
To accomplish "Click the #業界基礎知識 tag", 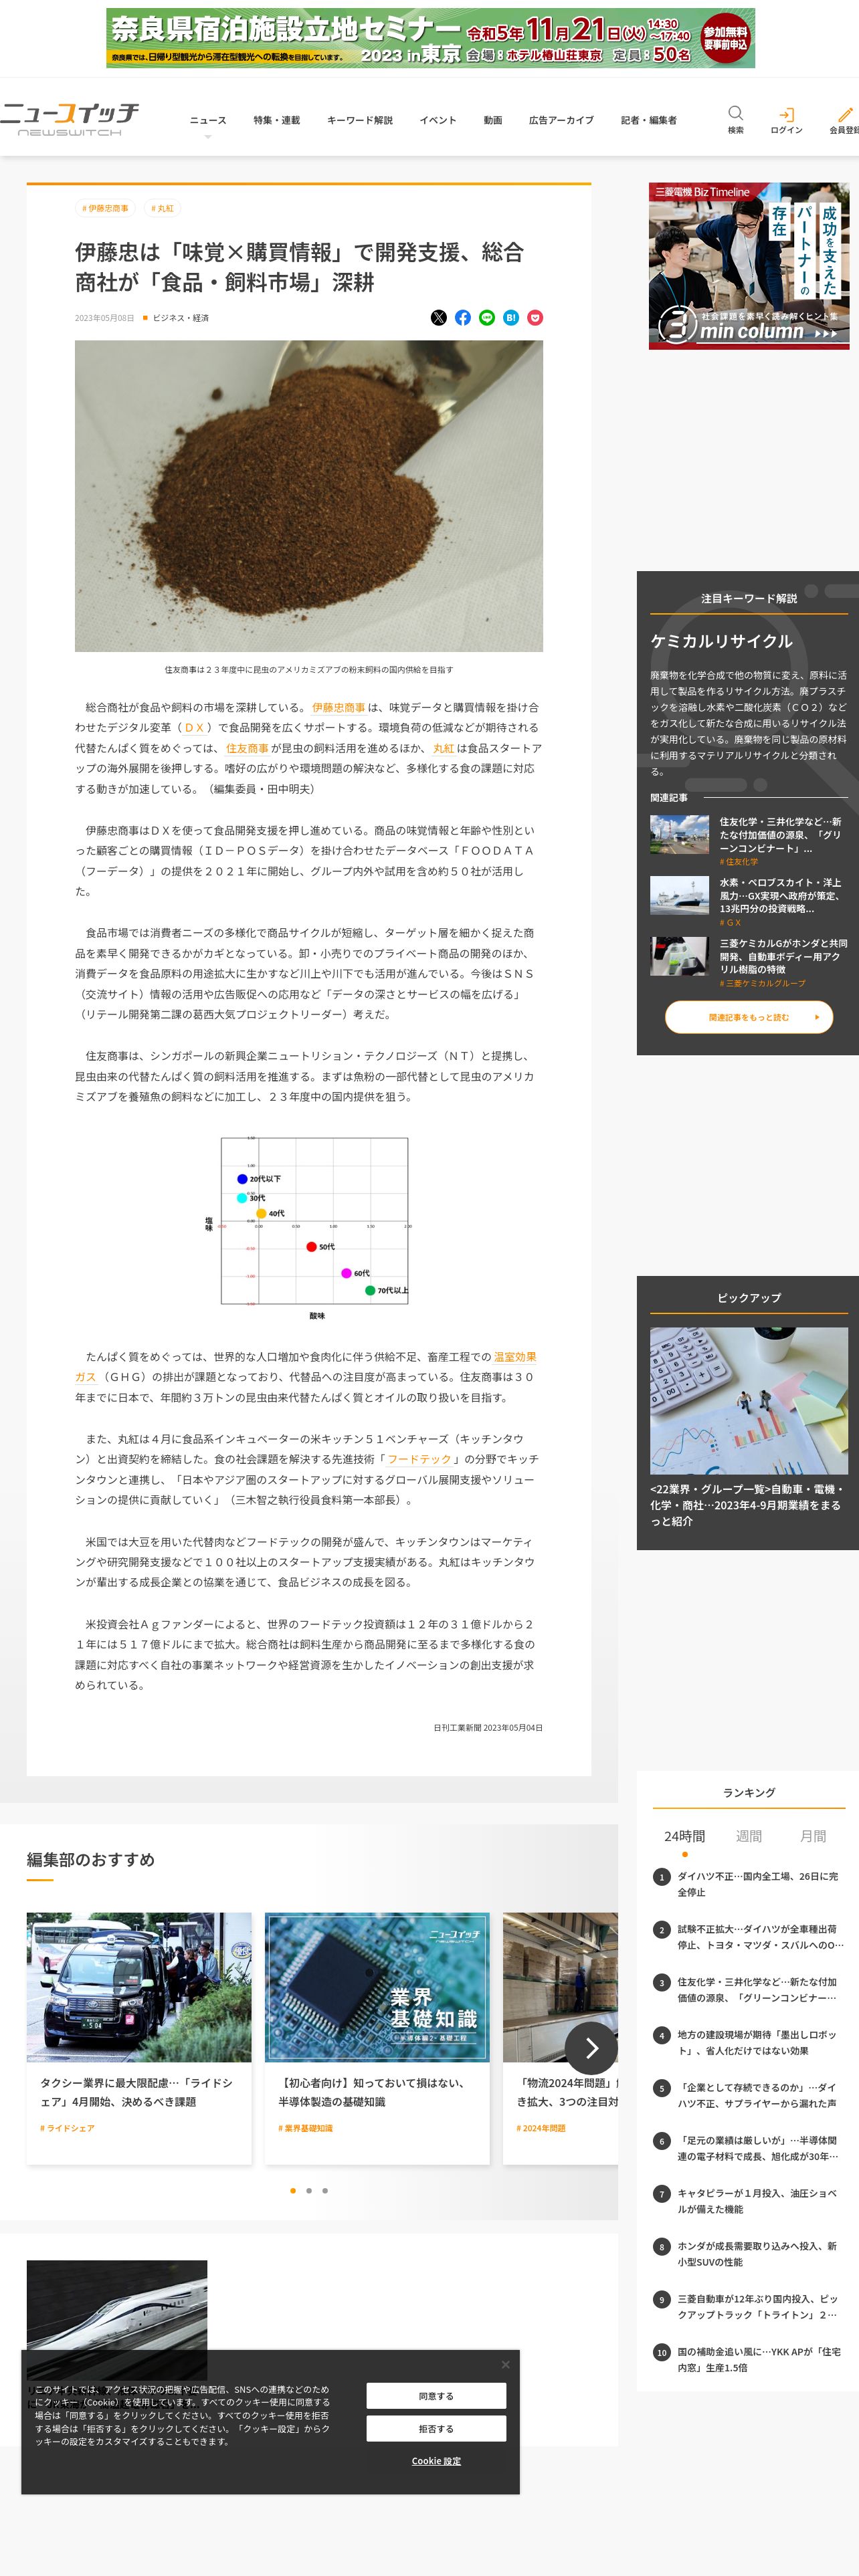I will pyautogui.click(x=305, y=2128).
